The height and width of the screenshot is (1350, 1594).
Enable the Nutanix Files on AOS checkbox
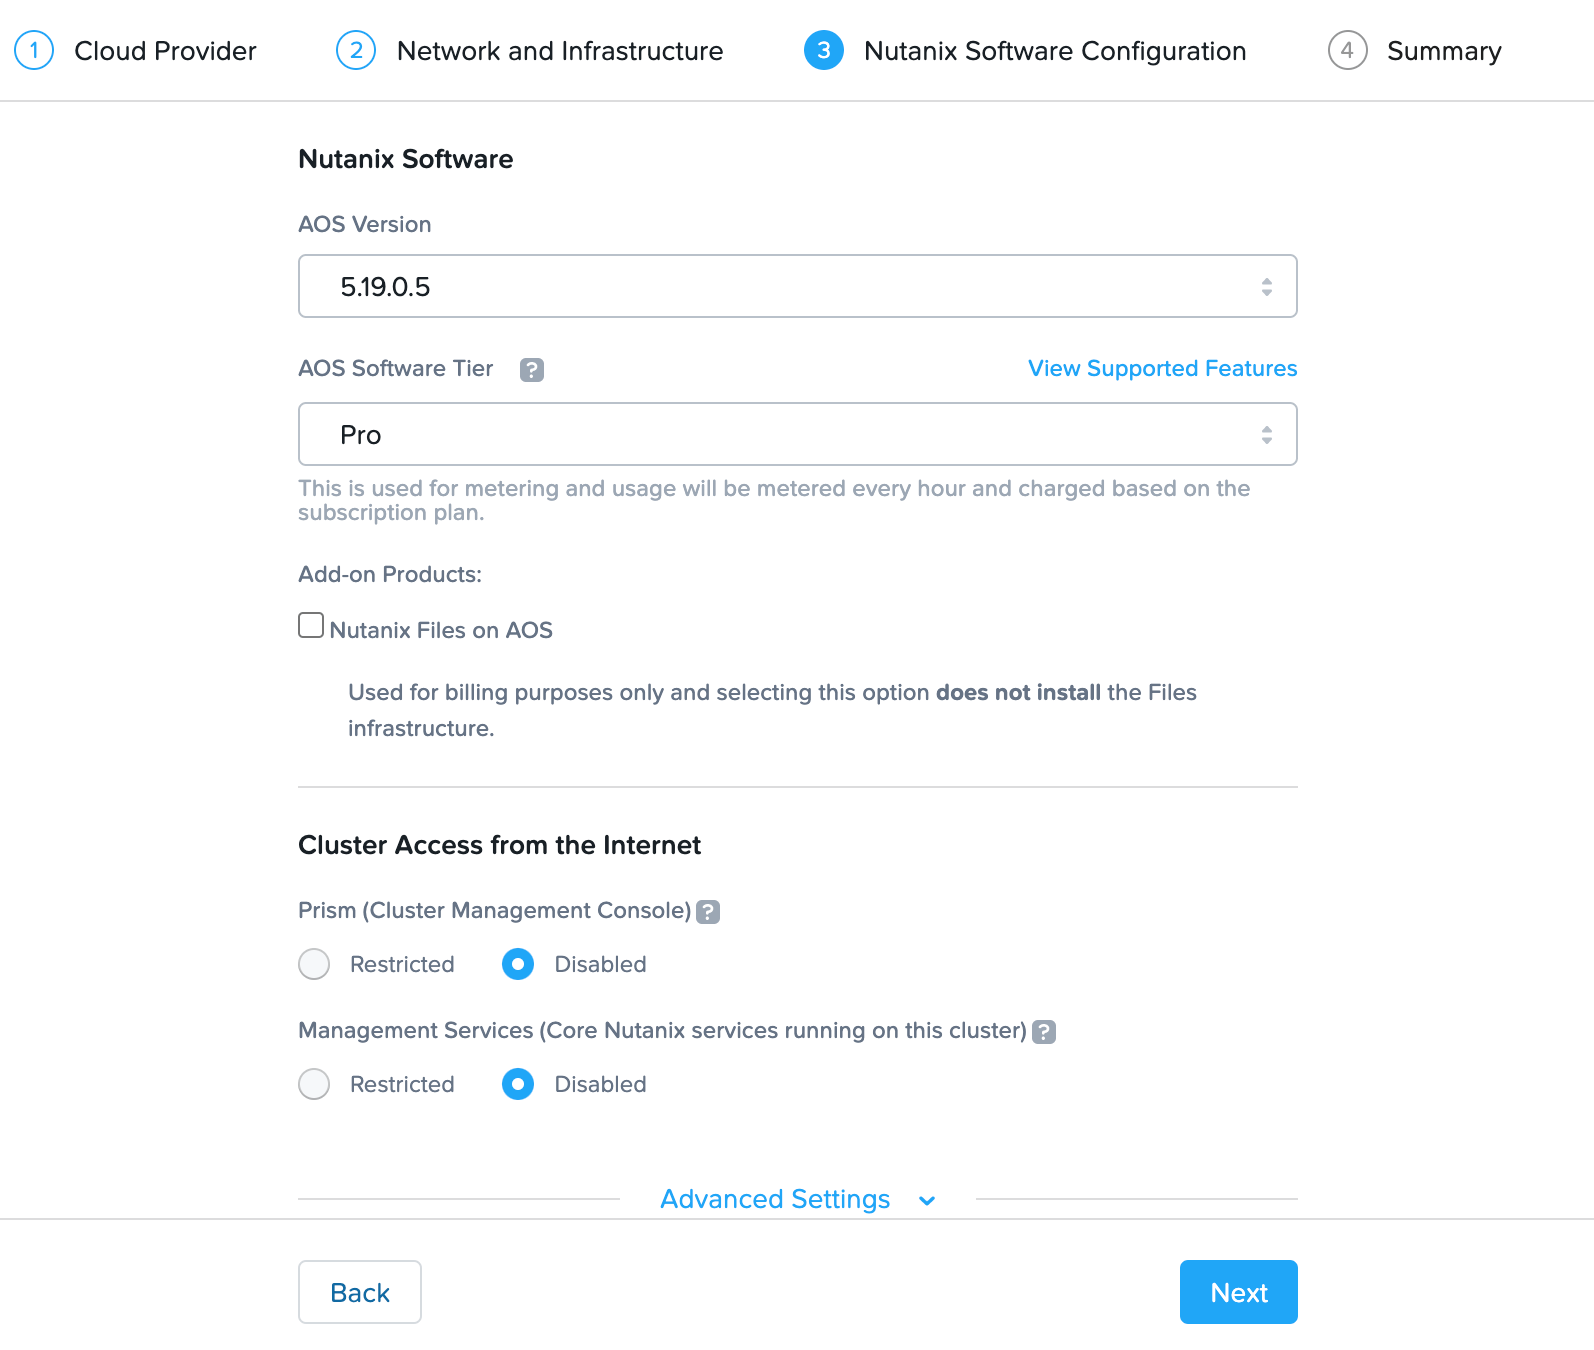311,626
